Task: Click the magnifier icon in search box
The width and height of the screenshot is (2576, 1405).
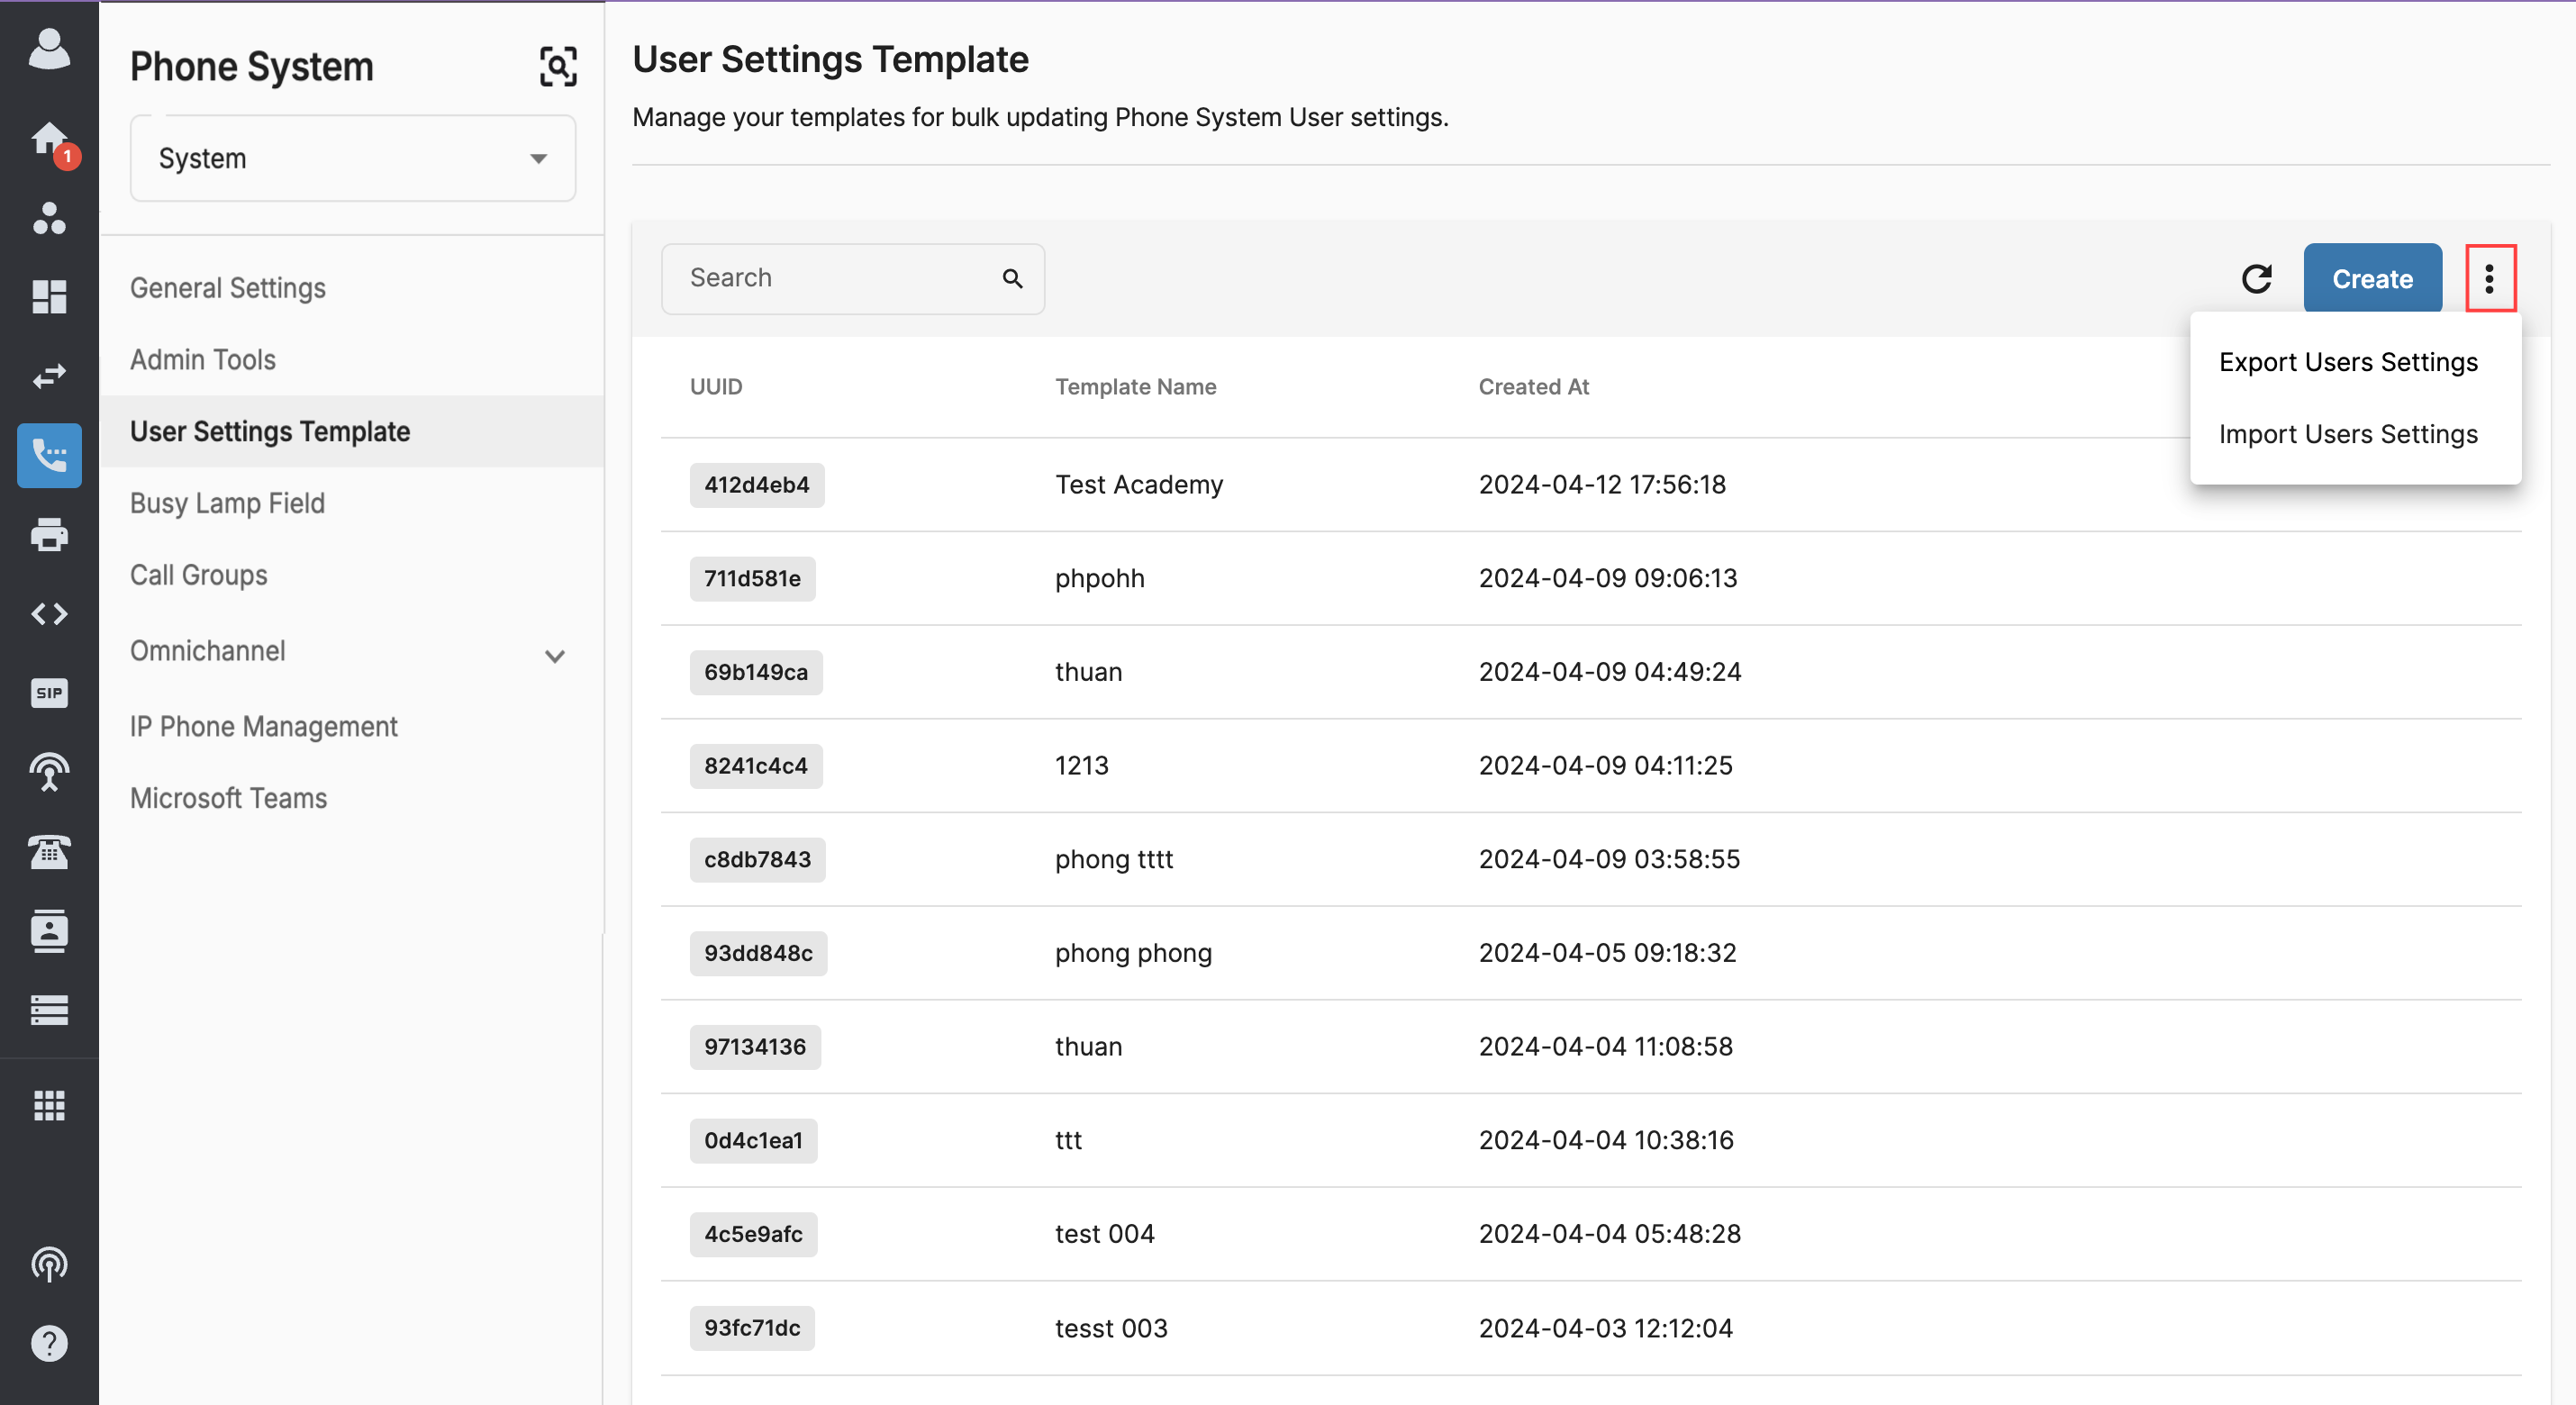Action: pos(1012,278)
